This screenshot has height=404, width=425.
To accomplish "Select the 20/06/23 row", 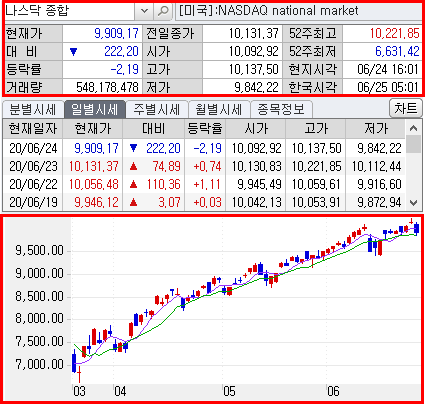I will (204, 166).
